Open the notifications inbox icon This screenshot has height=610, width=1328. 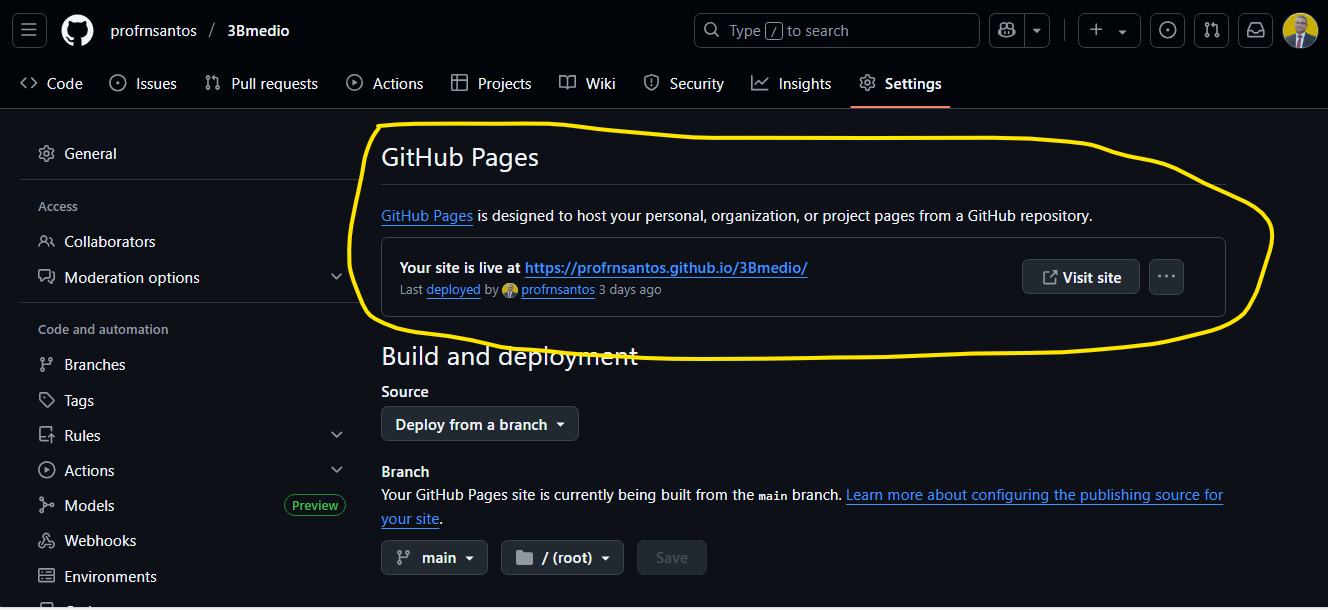(x=1255, y=31)
